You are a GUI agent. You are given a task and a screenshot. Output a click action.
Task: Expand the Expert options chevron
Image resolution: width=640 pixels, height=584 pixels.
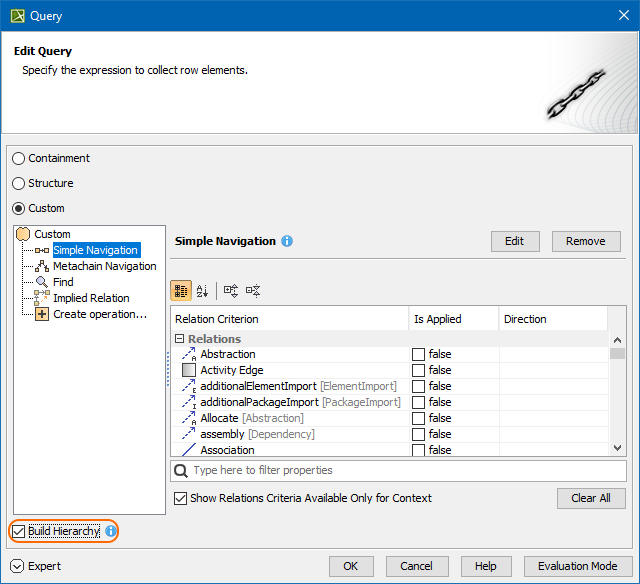(18, 566)
